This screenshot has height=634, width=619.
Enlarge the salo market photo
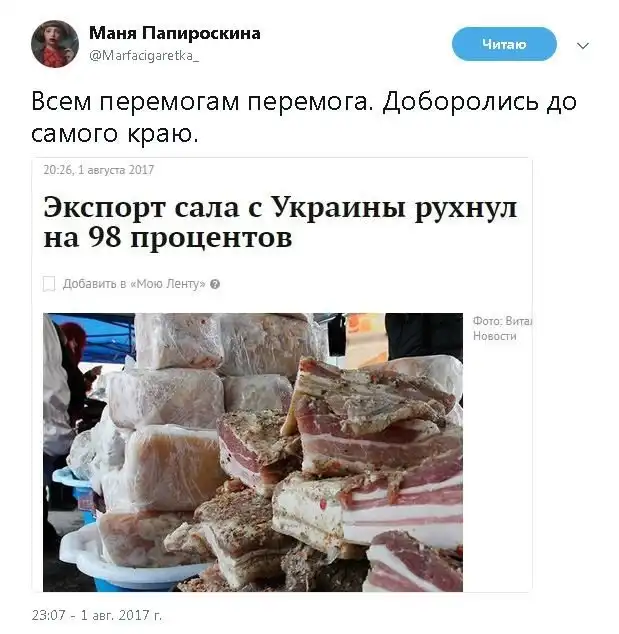253,452
